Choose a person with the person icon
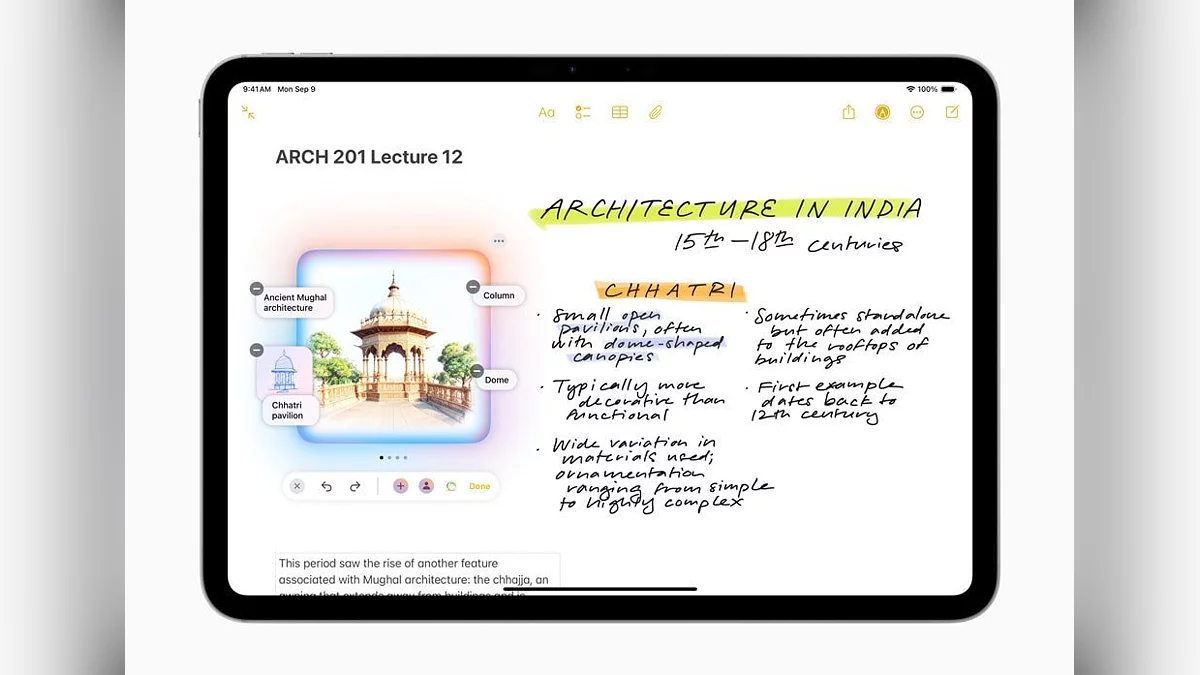 [426, 486]
